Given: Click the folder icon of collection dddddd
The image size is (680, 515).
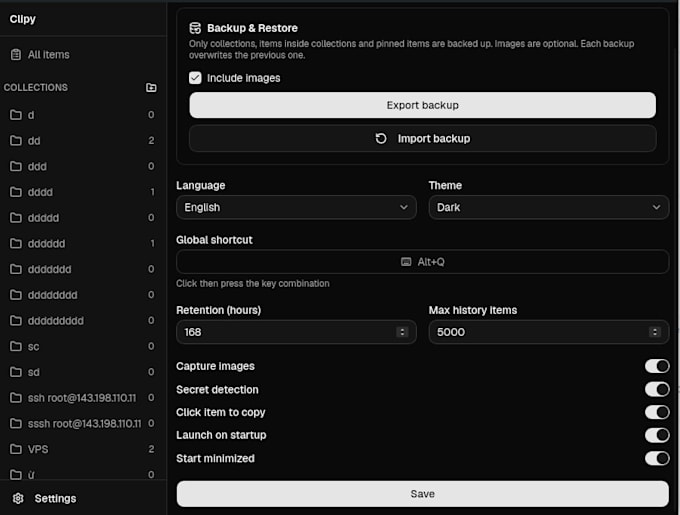Looking at the screenshot, I should (16, 244).
